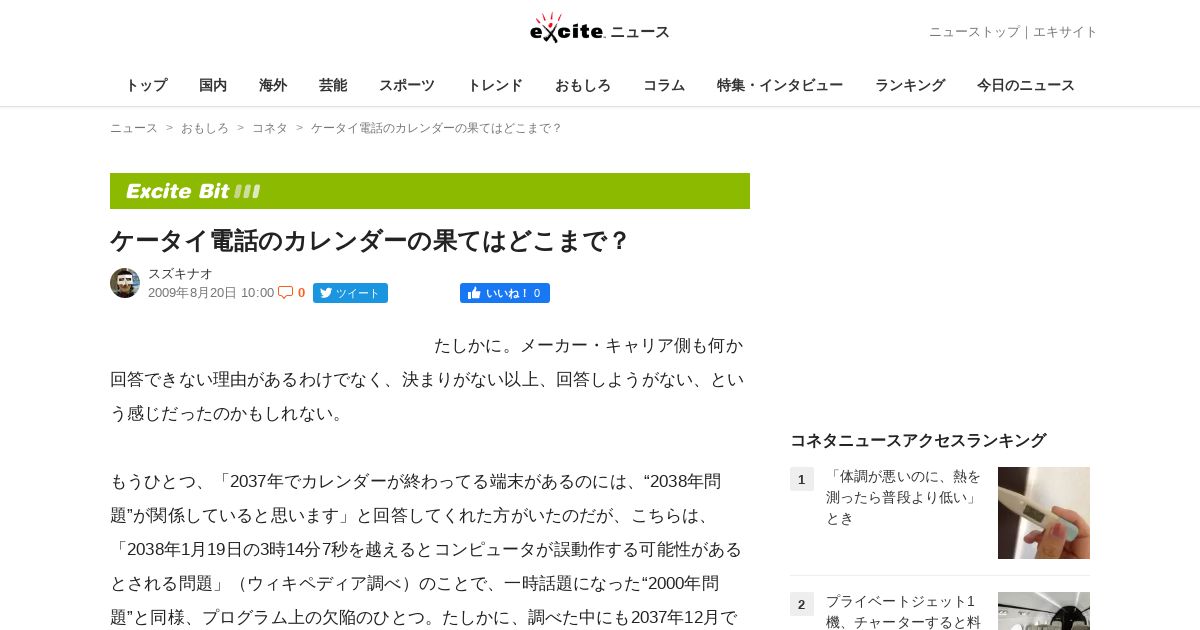Open ranking item 1 about 体調が悪いのに
Screen dimensions: 1200x630
[x=904, y=497]
